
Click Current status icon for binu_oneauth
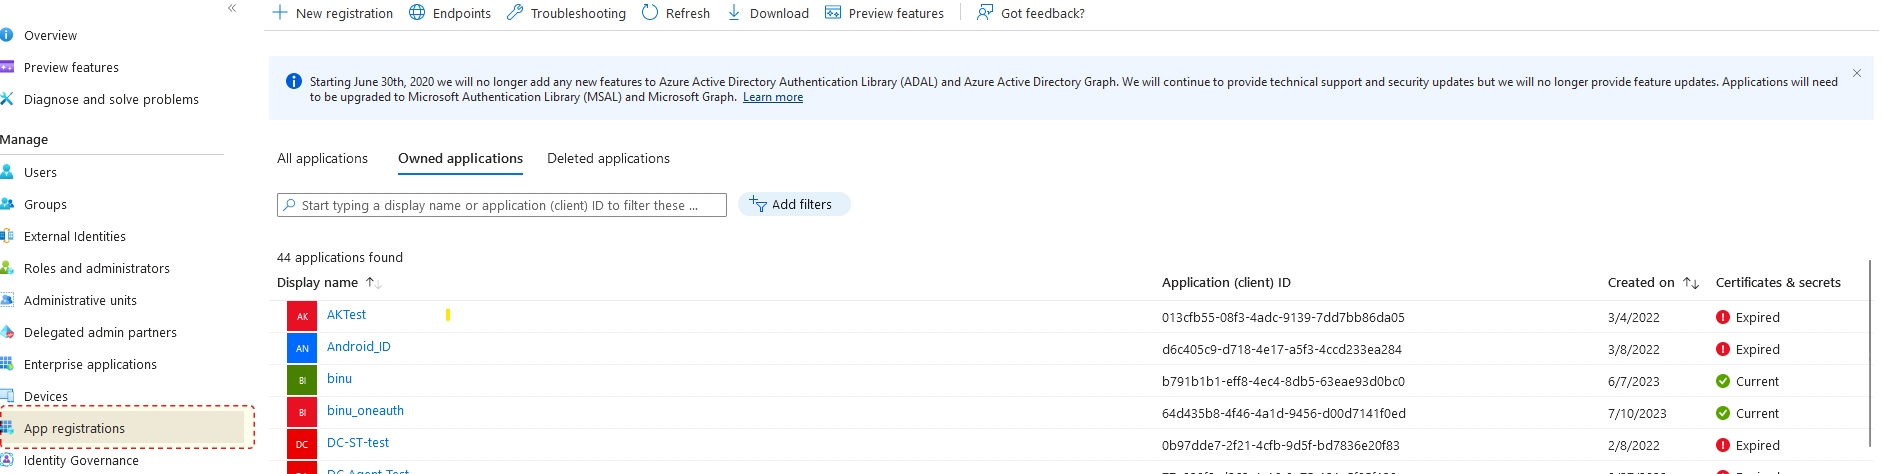[x=1723, y=413]
